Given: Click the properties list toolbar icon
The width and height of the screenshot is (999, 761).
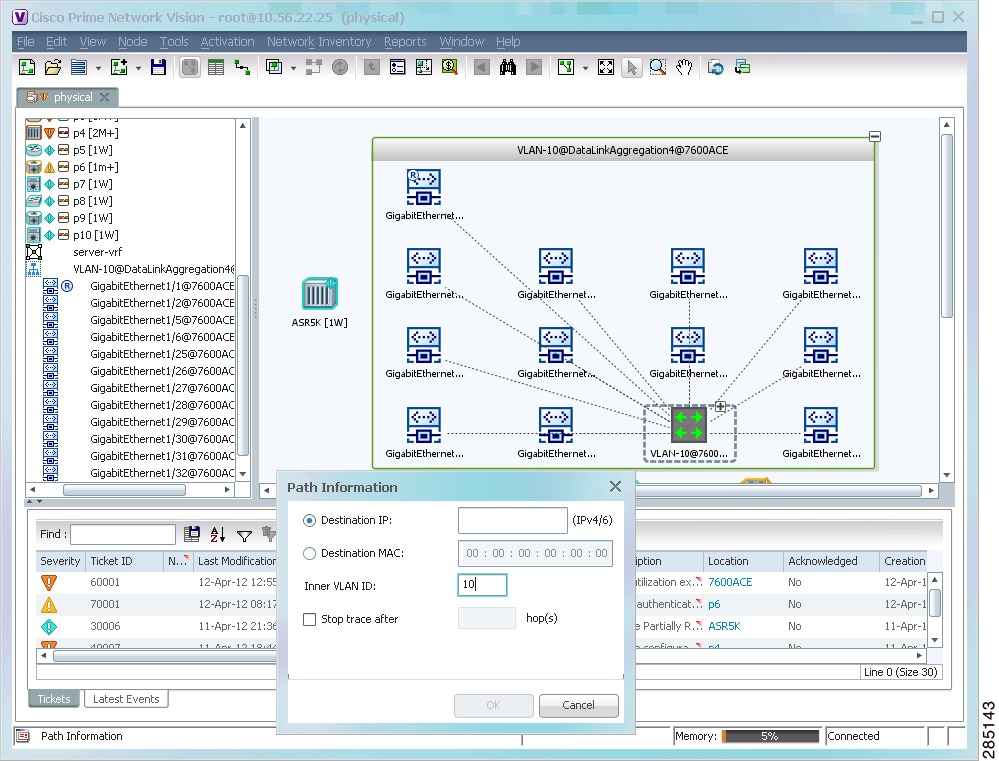Looking at the screenshot, I should click(398, 68).
